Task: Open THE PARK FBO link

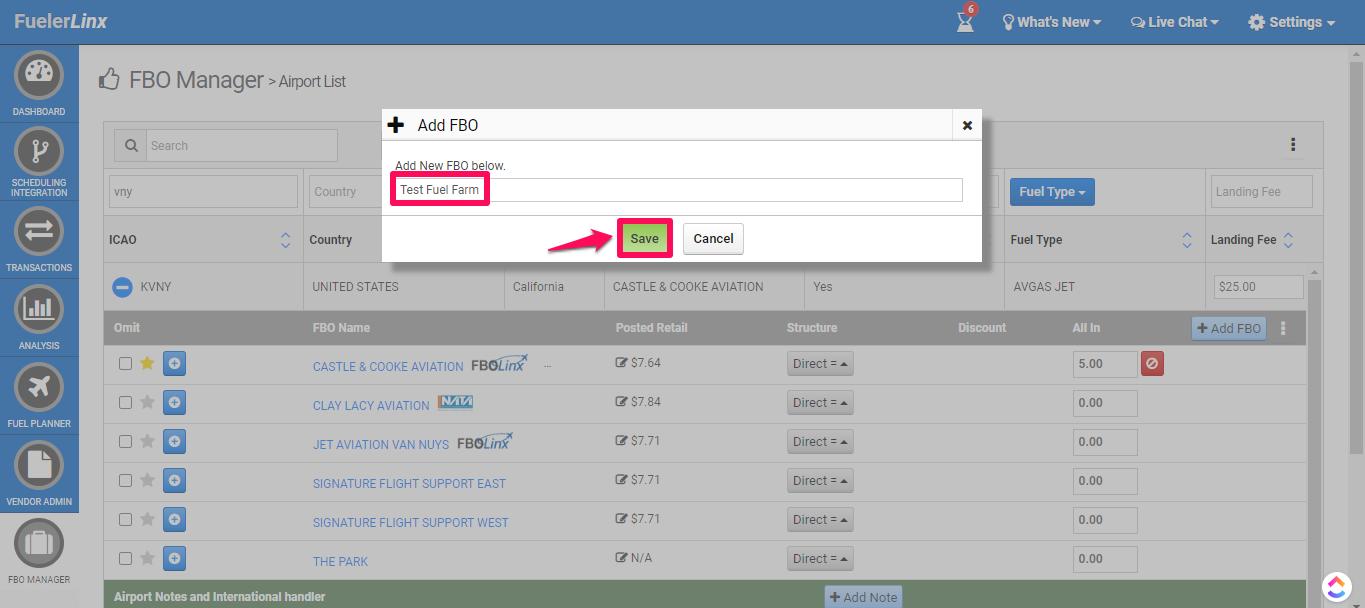Action: [x=340, y=562]
